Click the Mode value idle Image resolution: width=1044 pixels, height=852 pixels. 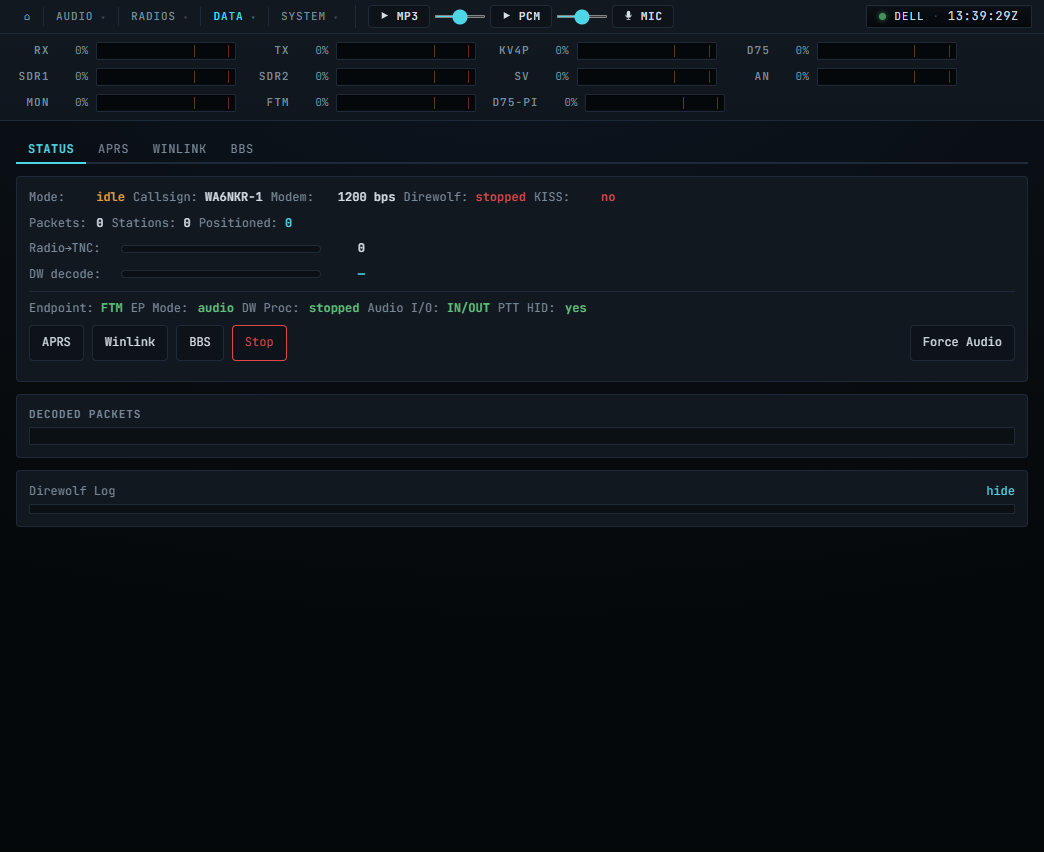pos(111,197)
